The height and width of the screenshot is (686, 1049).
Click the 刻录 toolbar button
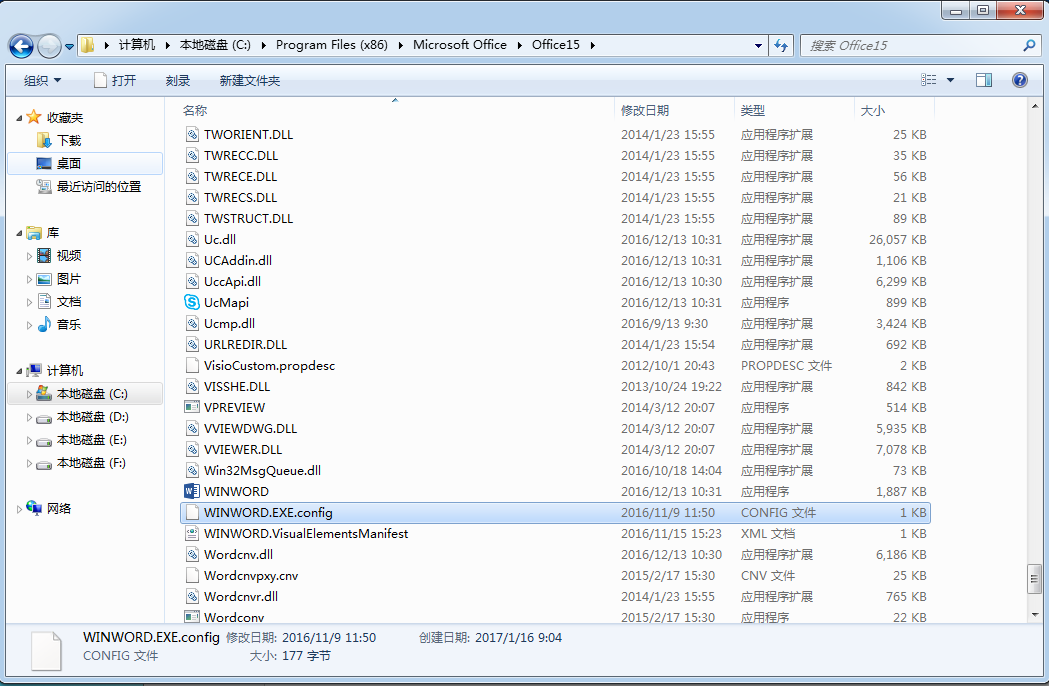click(x=178, y=80)
